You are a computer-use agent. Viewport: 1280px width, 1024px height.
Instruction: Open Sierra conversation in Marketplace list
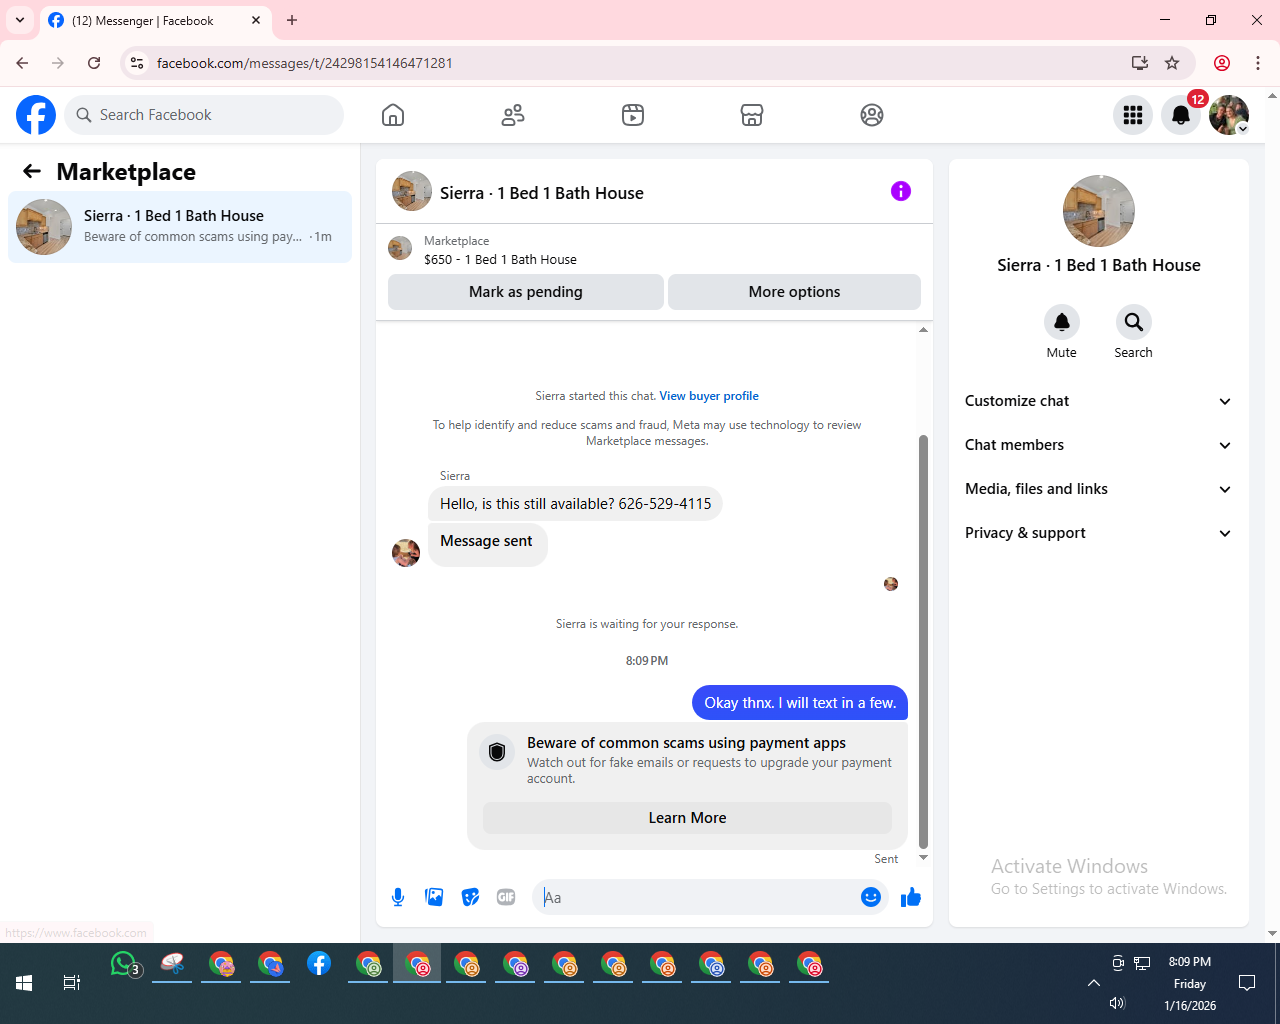[180, 227]
